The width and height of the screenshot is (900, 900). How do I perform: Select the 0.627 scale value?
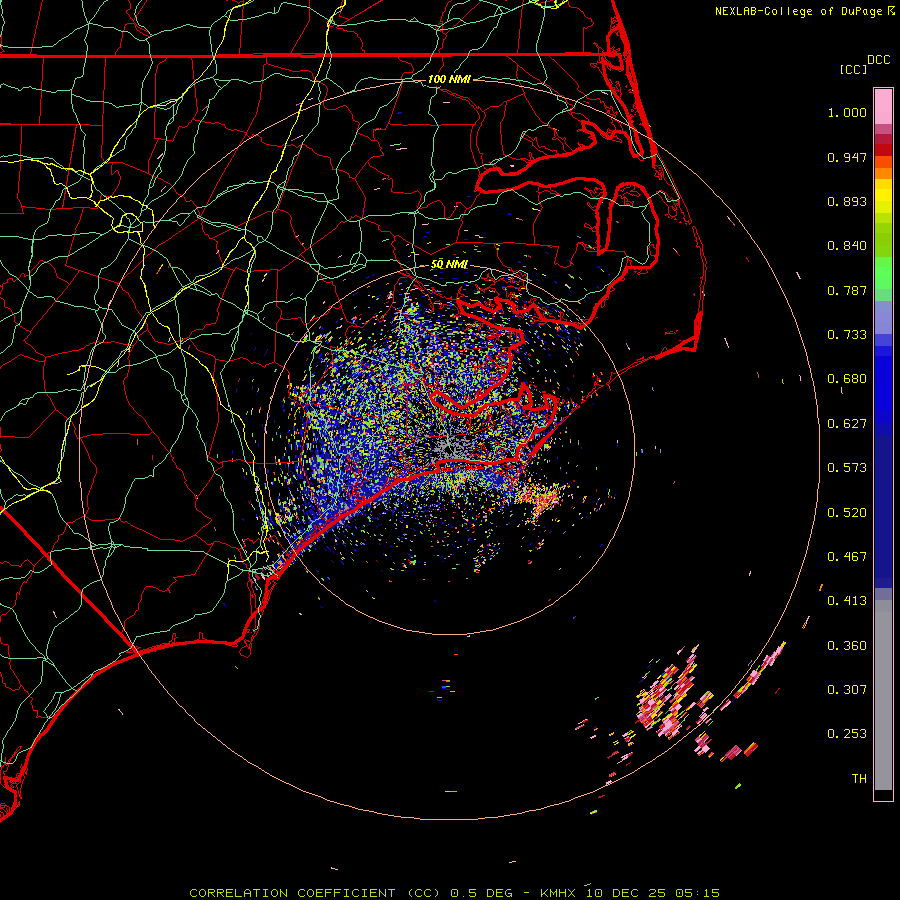847,424
